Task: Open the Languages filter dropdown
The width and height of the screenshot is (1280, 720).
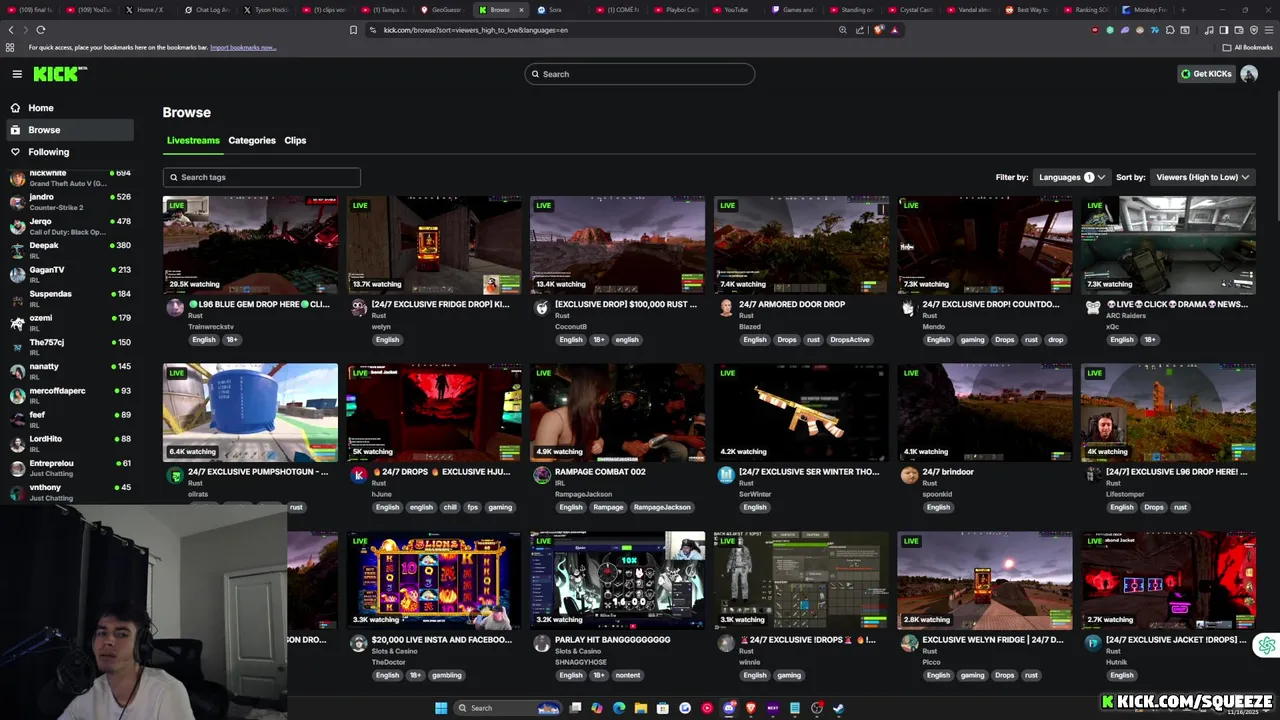Action: point(1072,177)
